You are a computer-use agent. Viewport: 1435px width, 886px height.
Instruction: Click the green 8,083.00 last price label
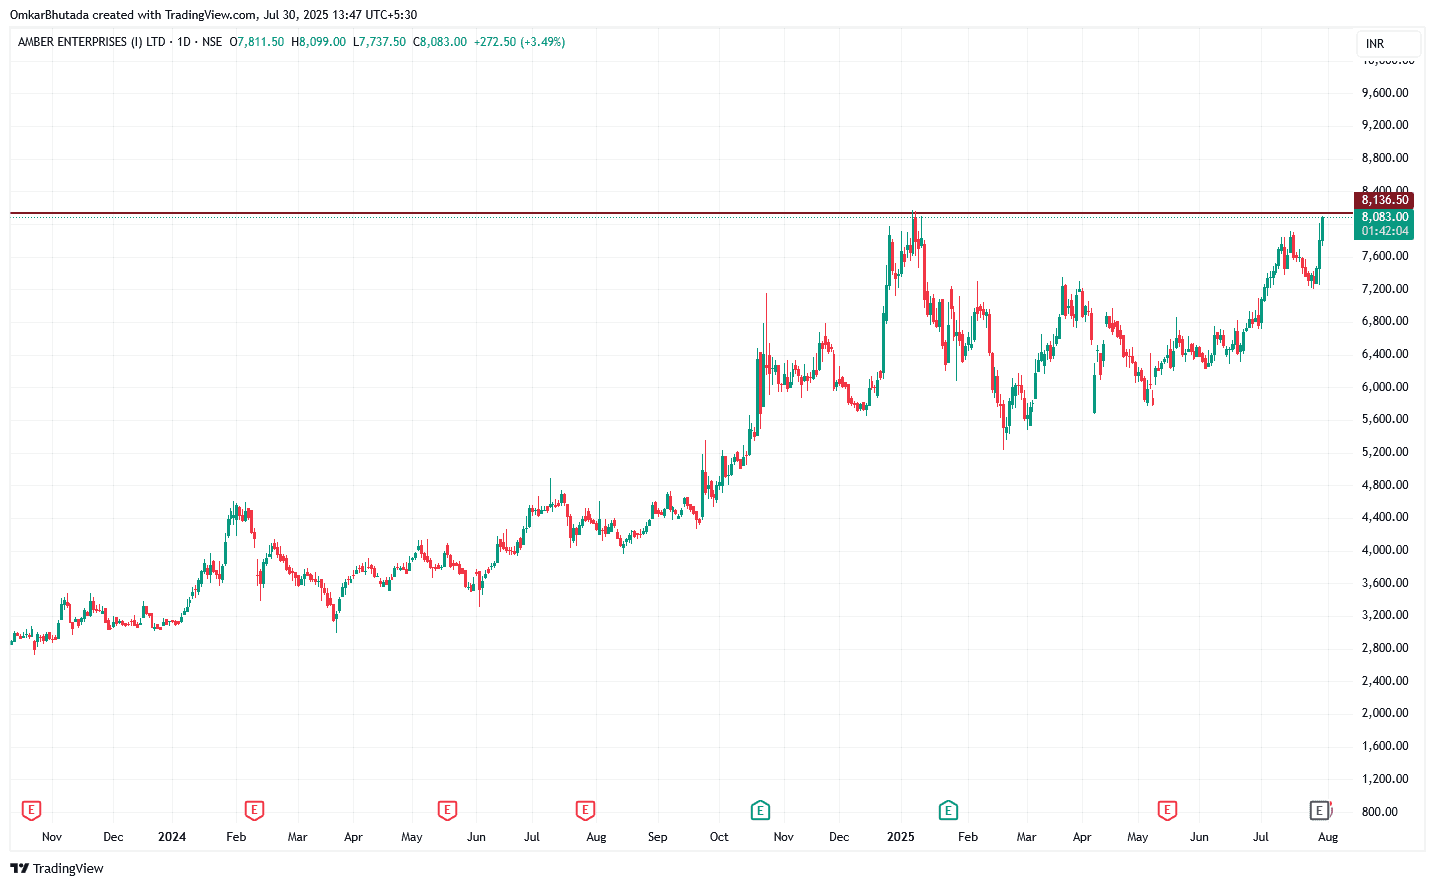pos(1385,217)
